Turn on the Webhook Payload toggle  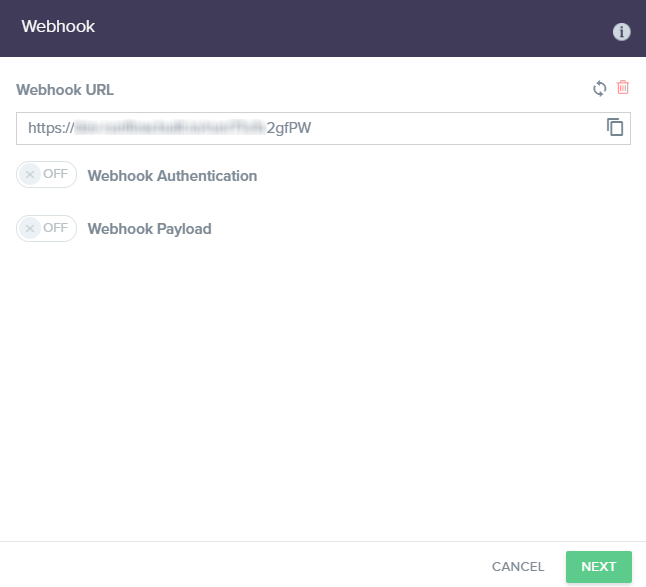[47, 229]
